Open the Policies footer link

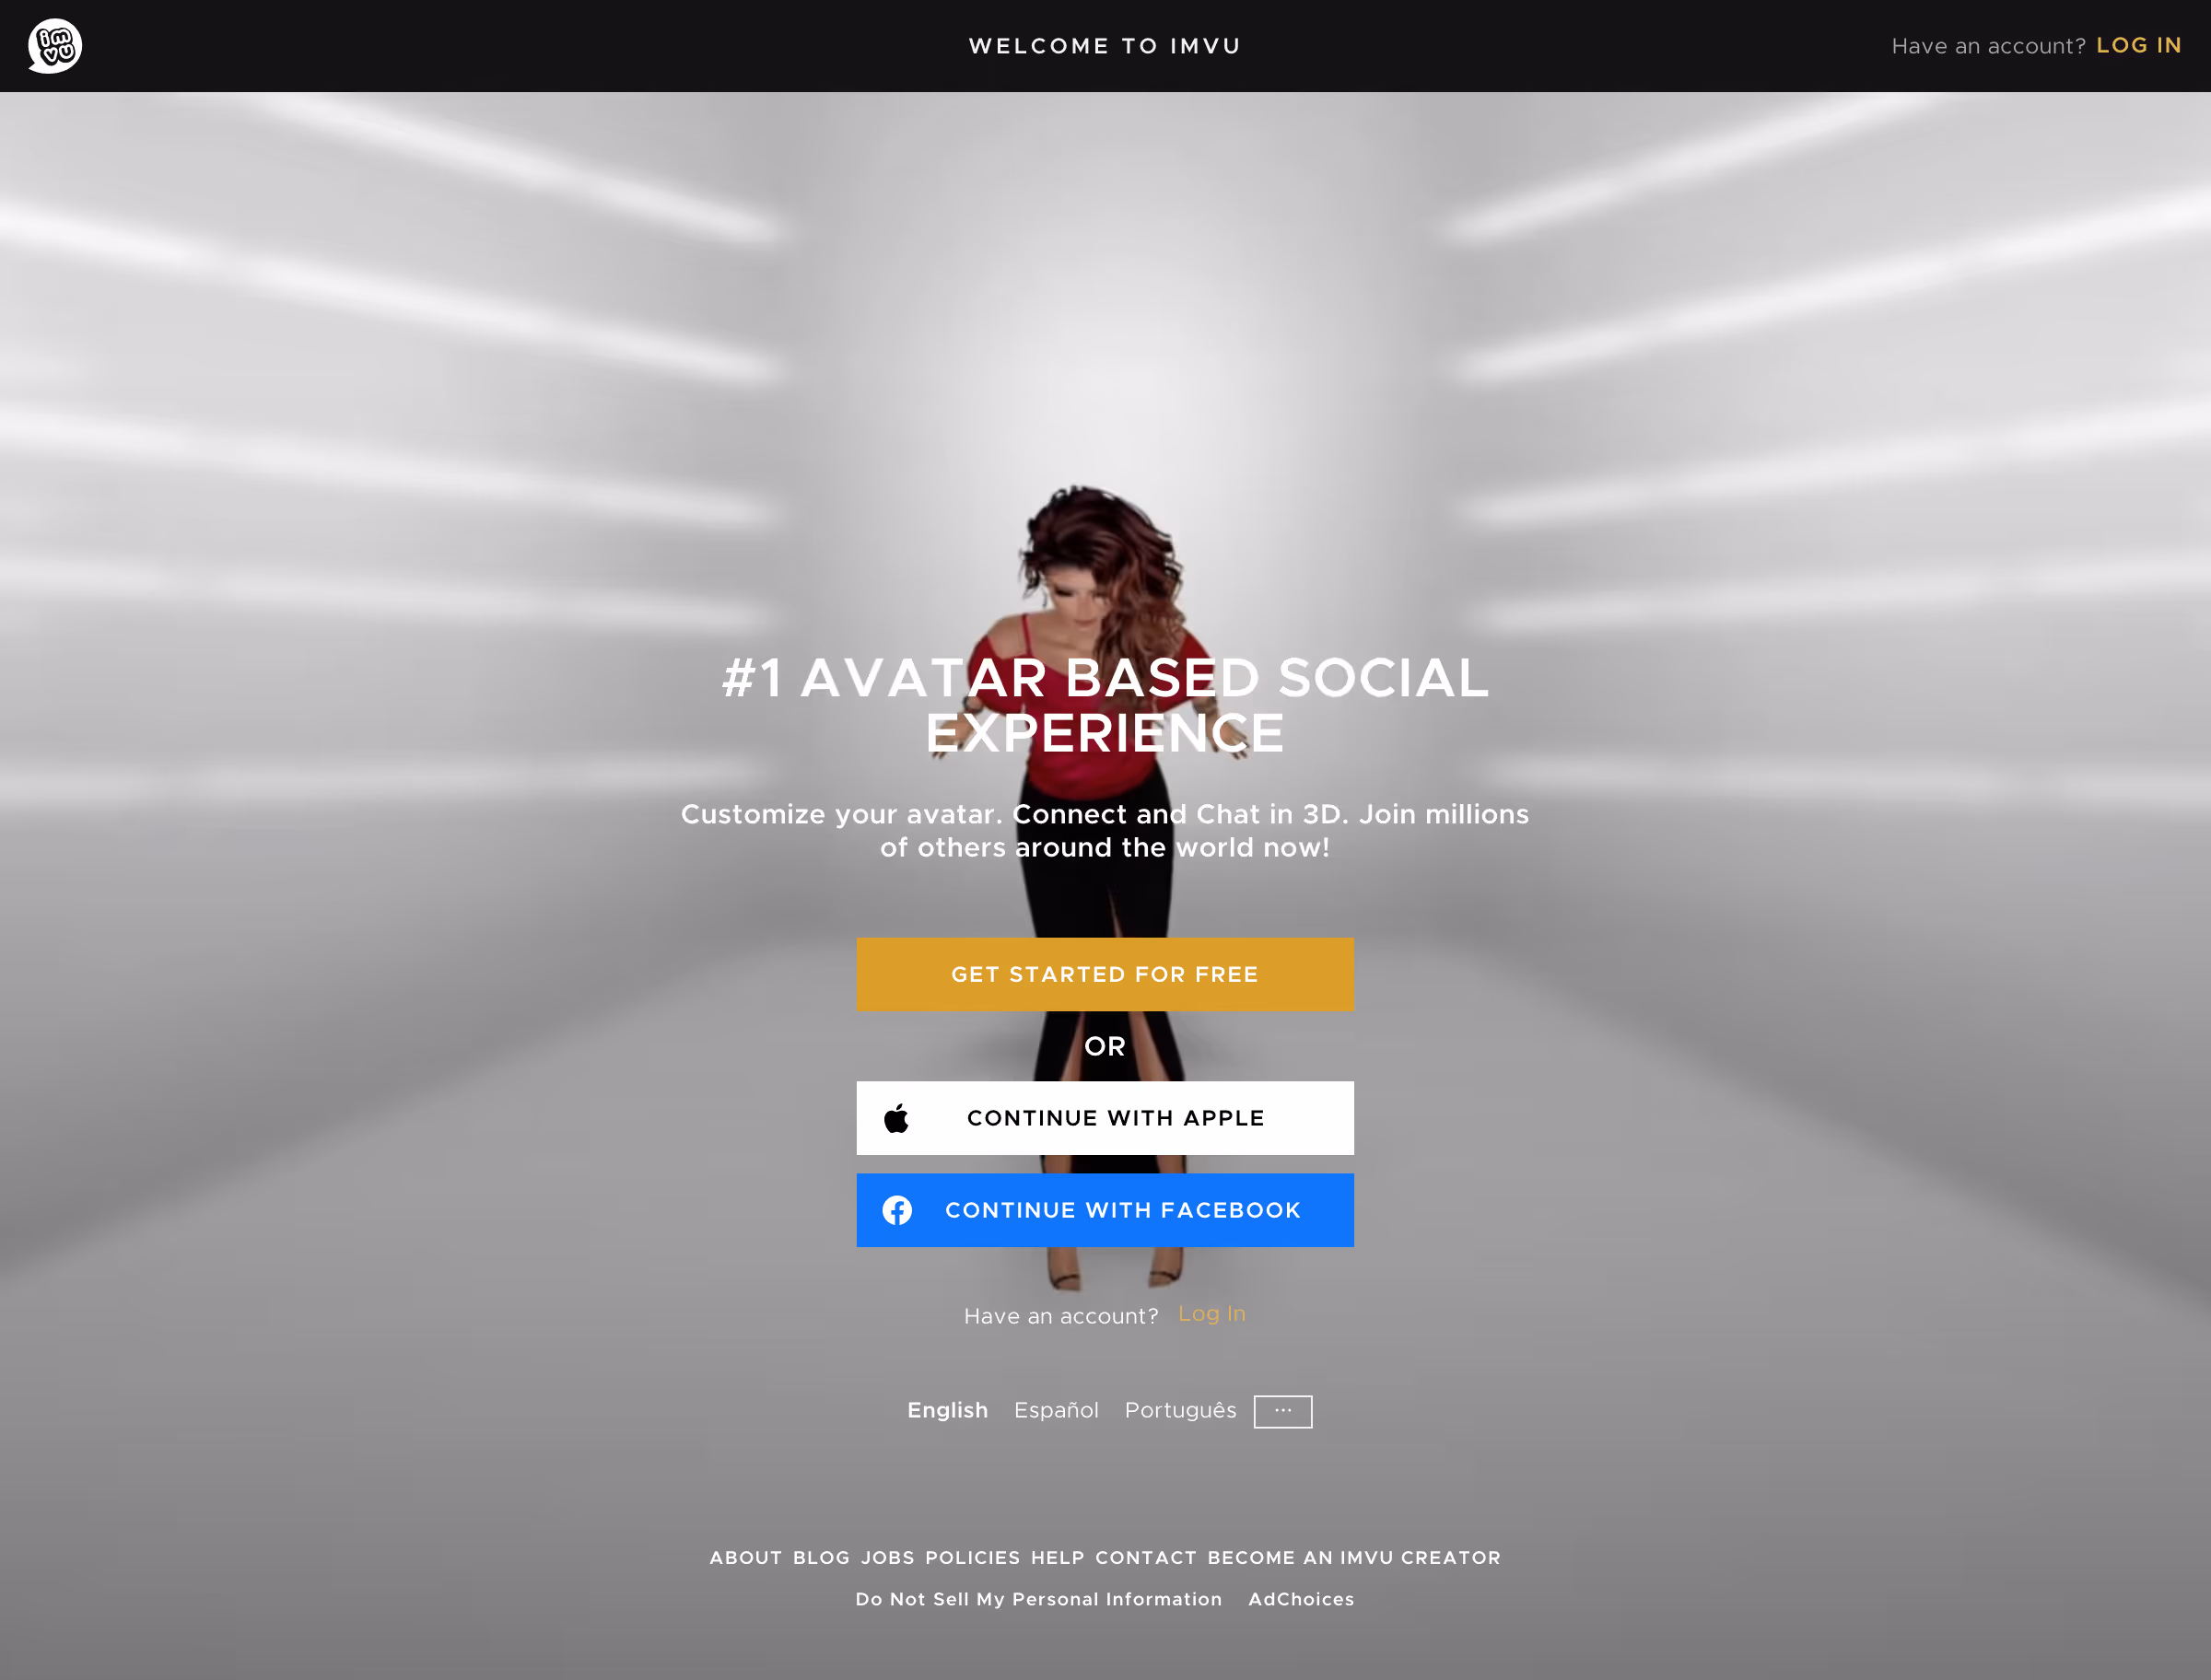[x=973, y=1558]
